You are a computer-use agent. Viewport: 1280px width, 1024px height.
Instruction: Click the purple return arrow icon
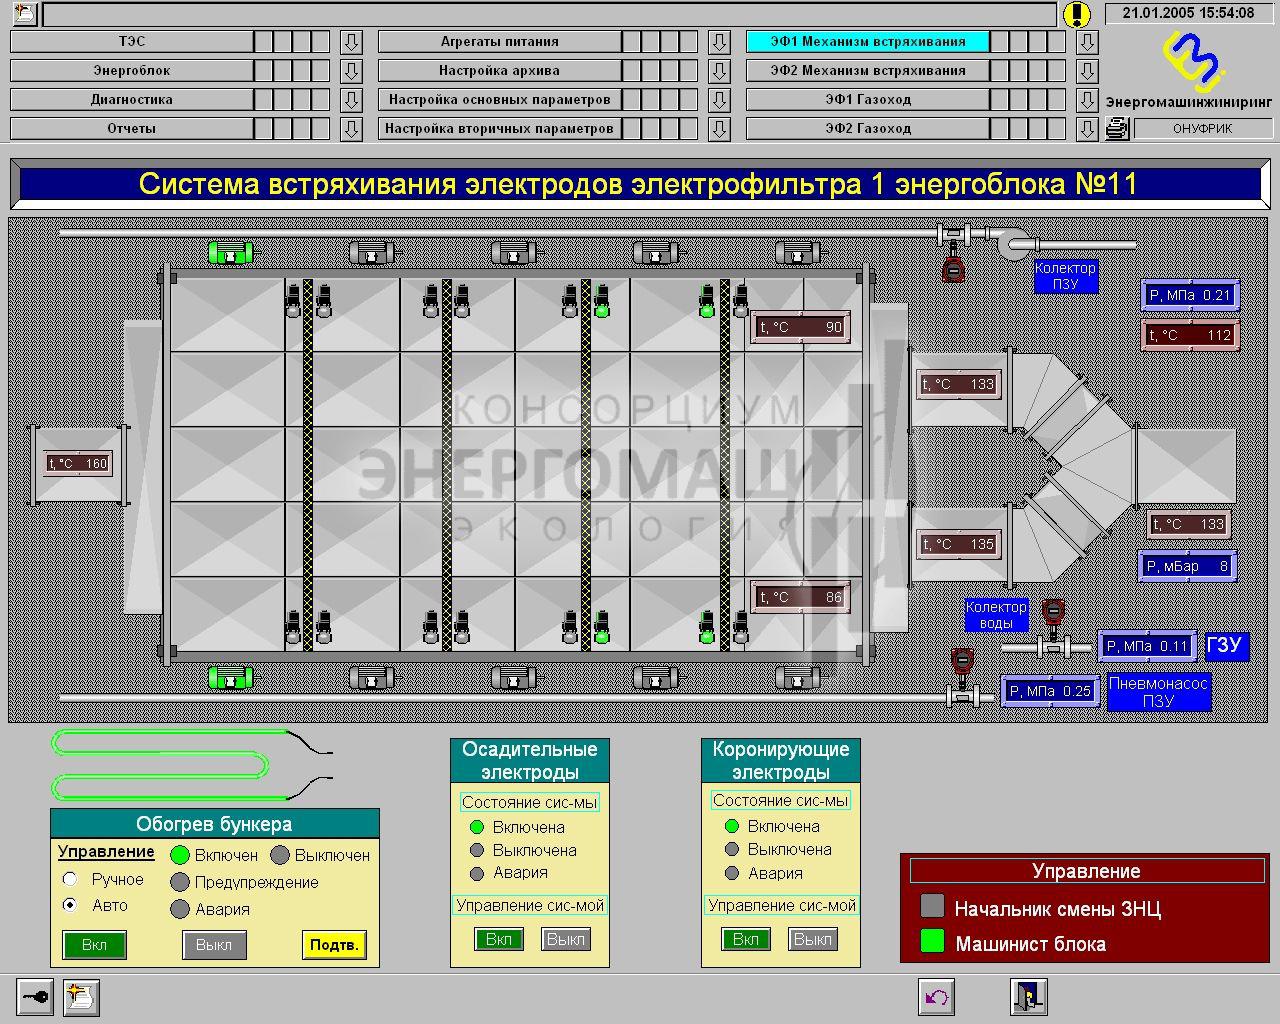coord(936,997)
